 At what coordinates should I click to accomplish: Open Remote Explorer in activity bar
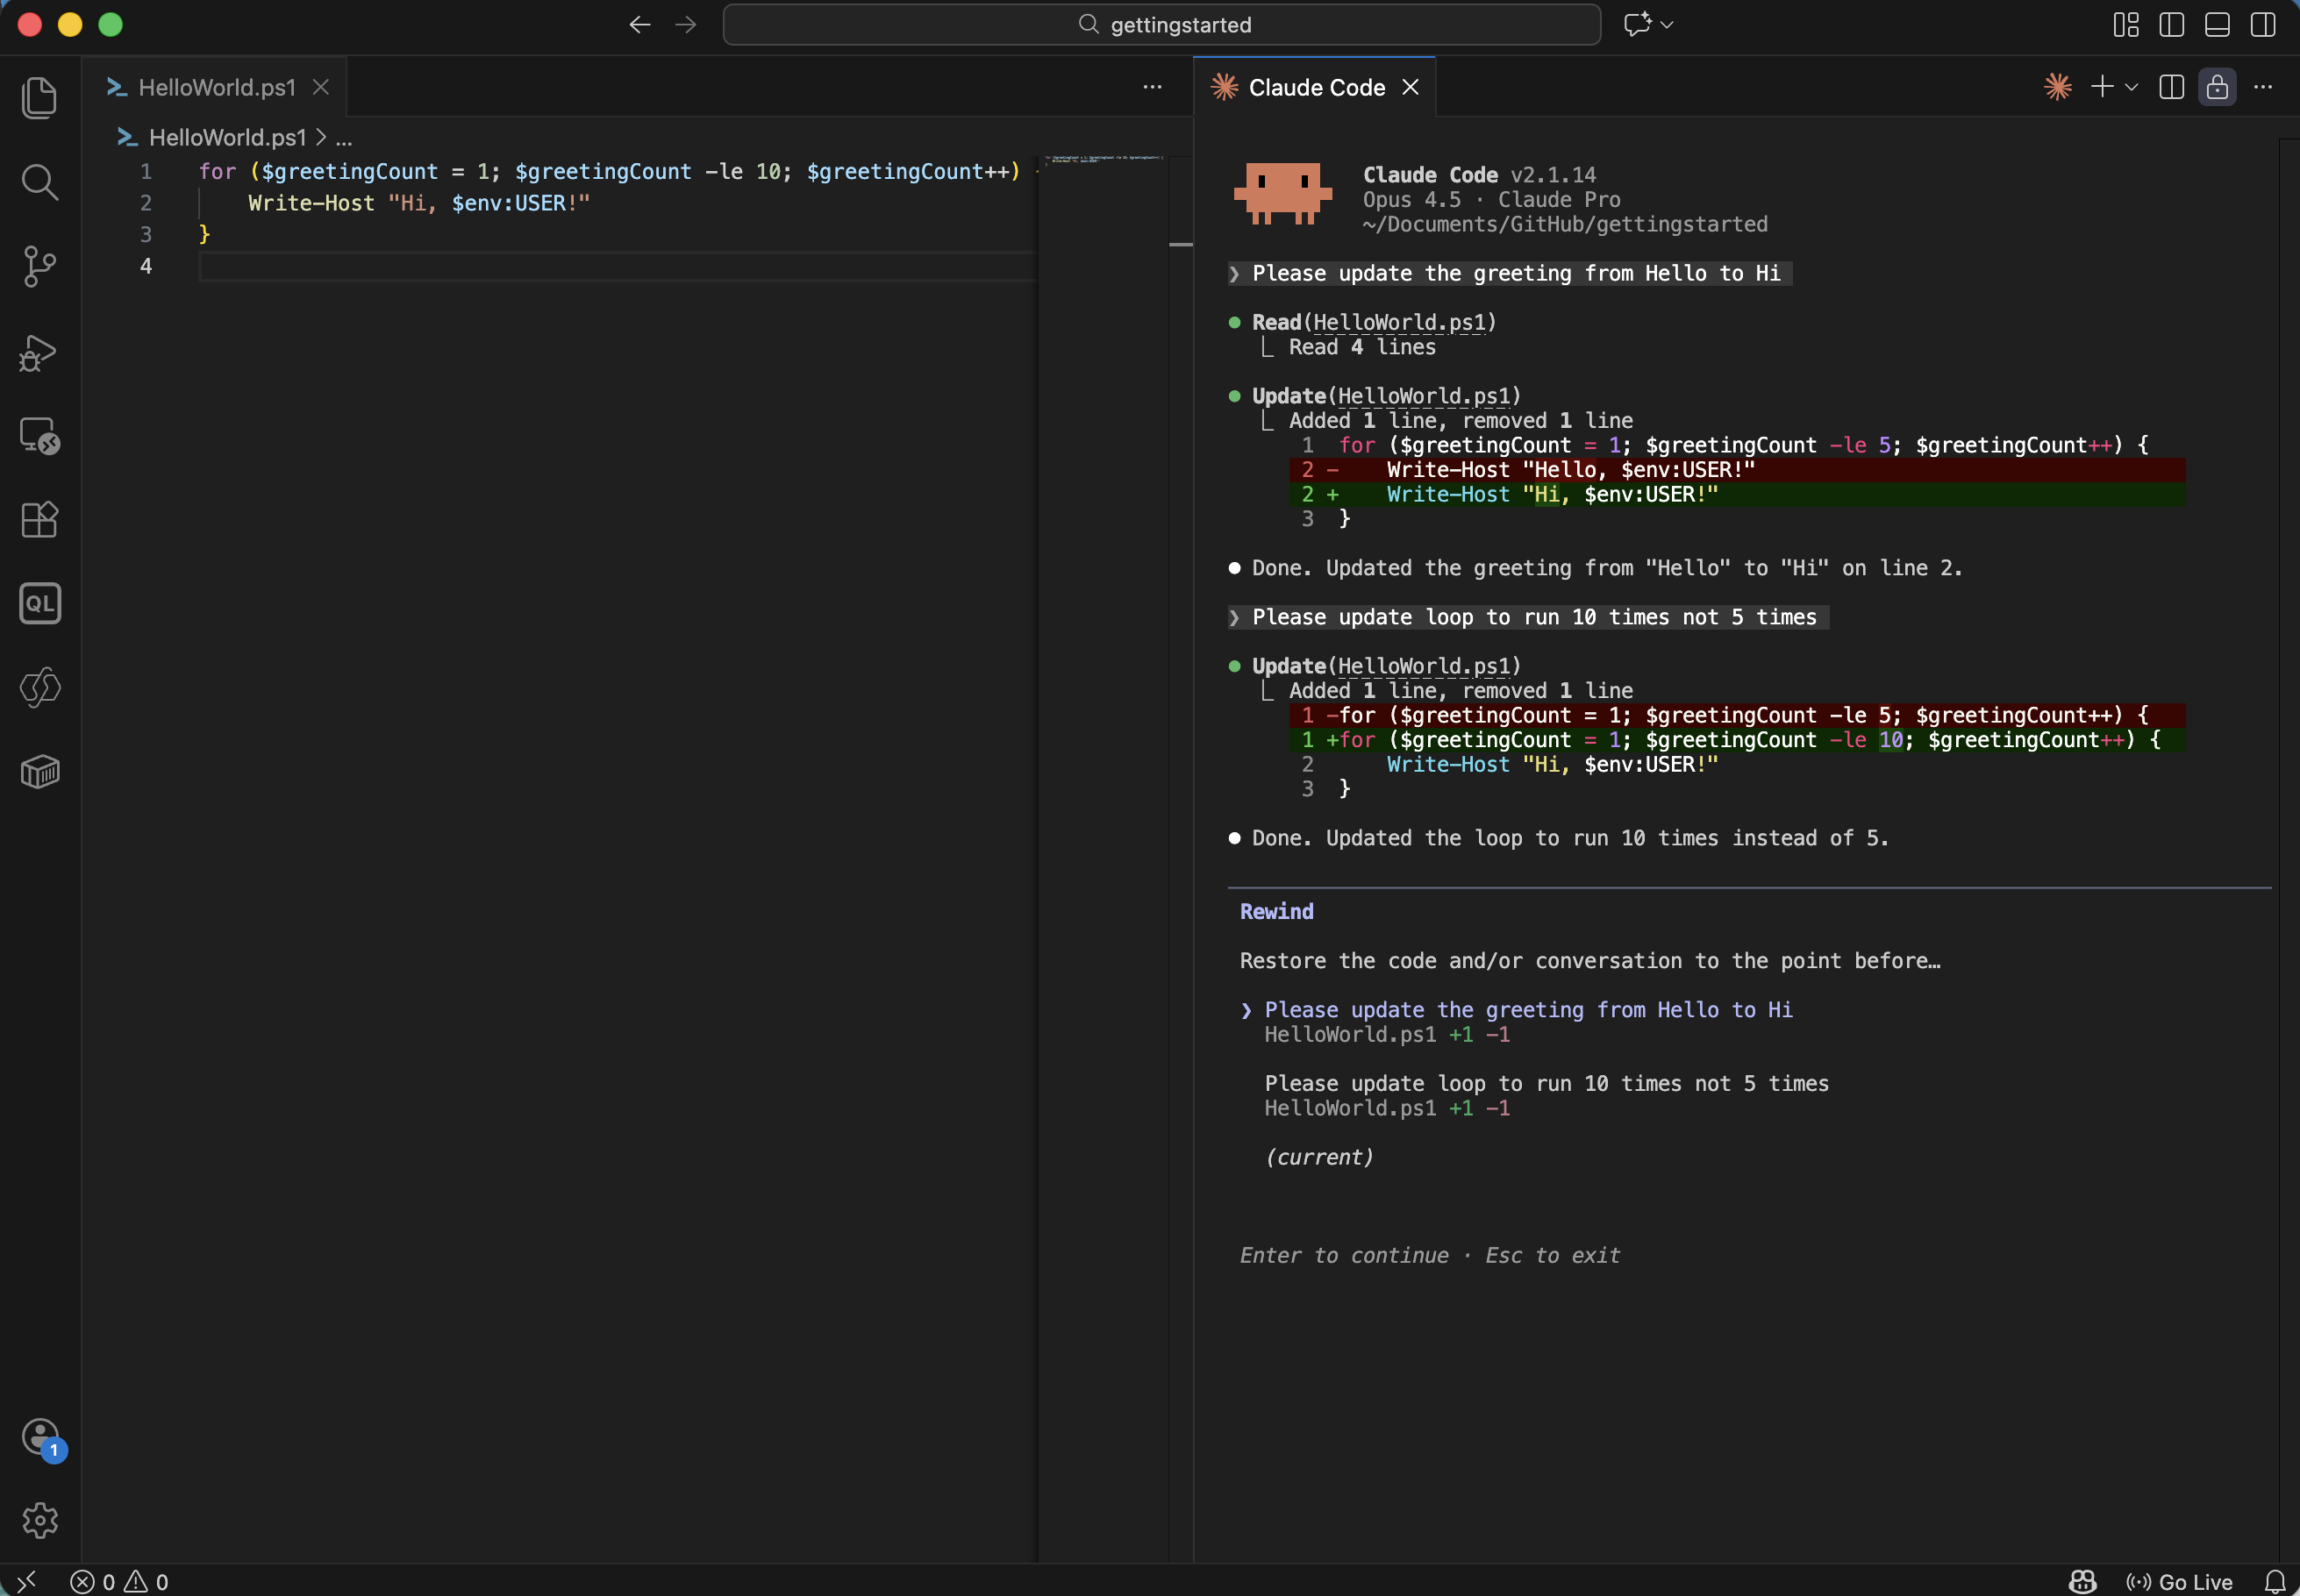[40, 436]
